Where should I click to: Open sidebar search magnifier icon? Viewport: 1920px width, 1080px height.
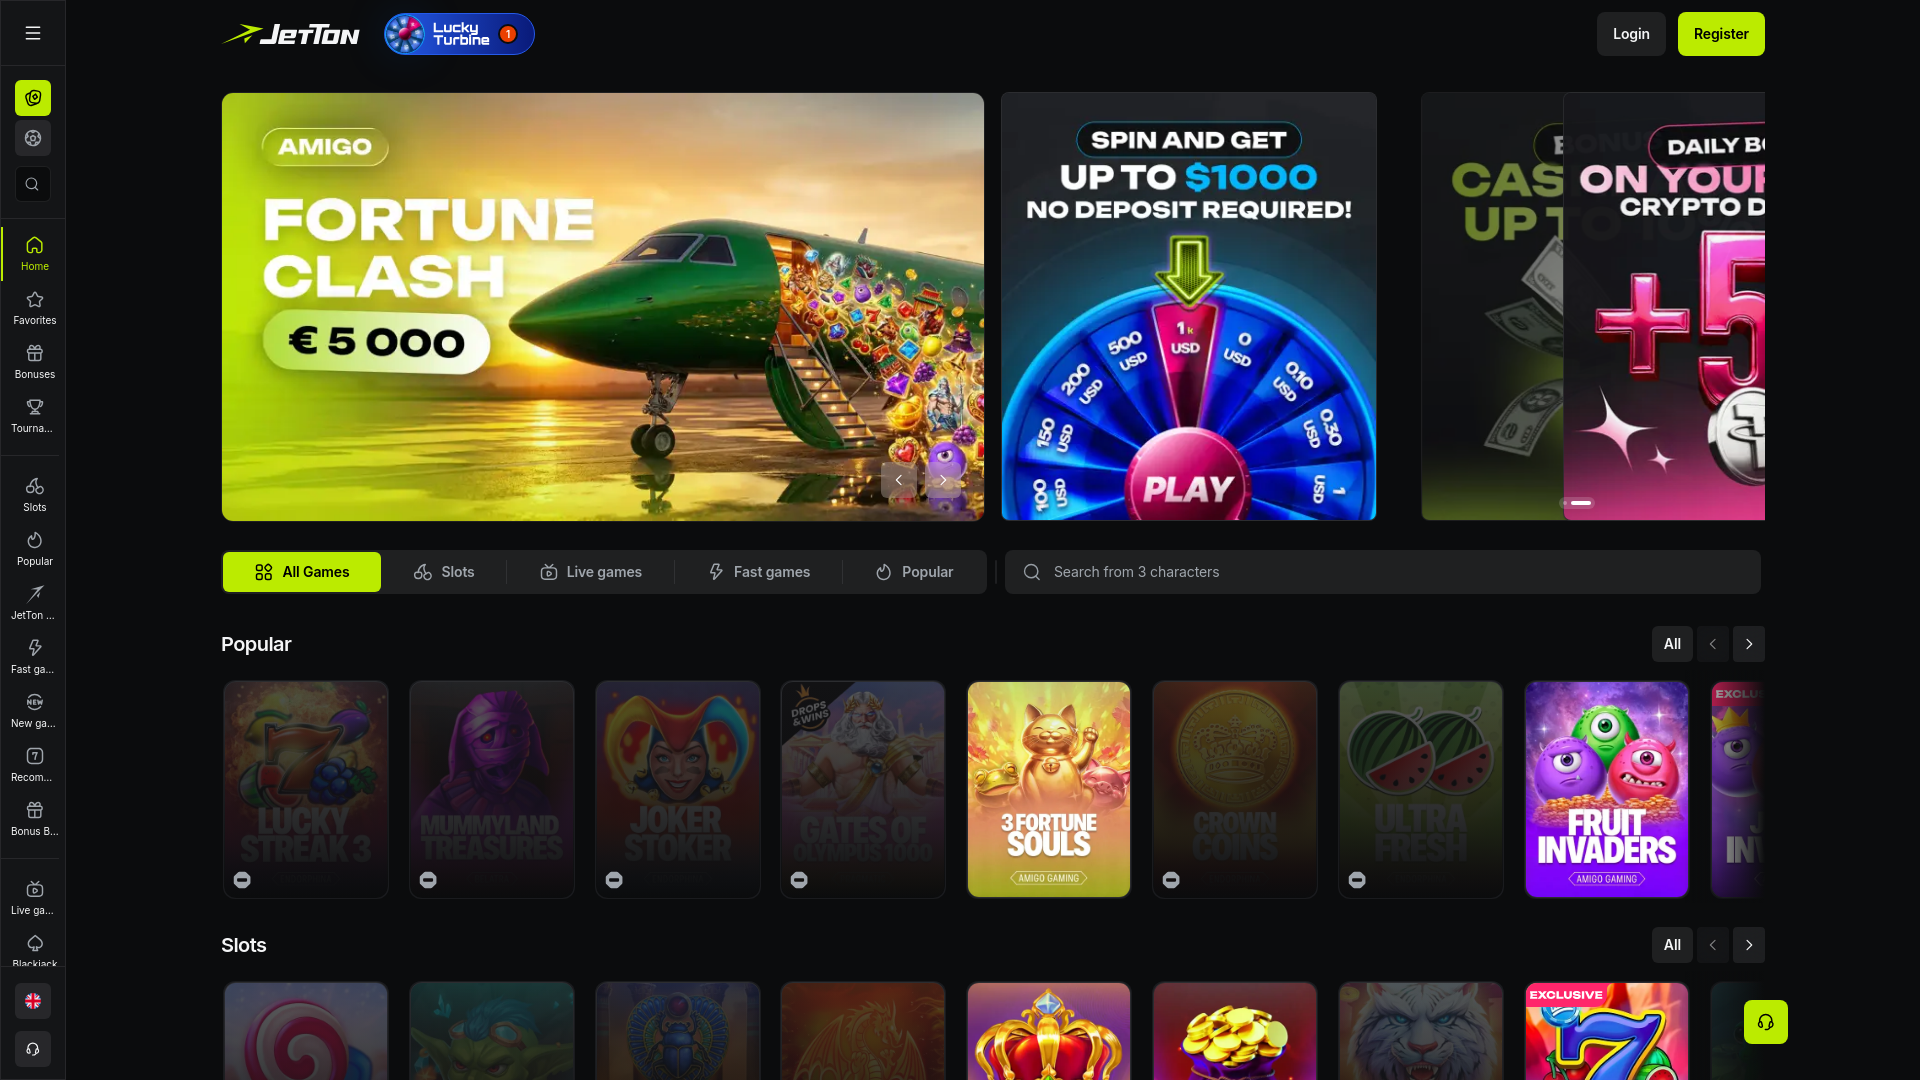(32, 184)
